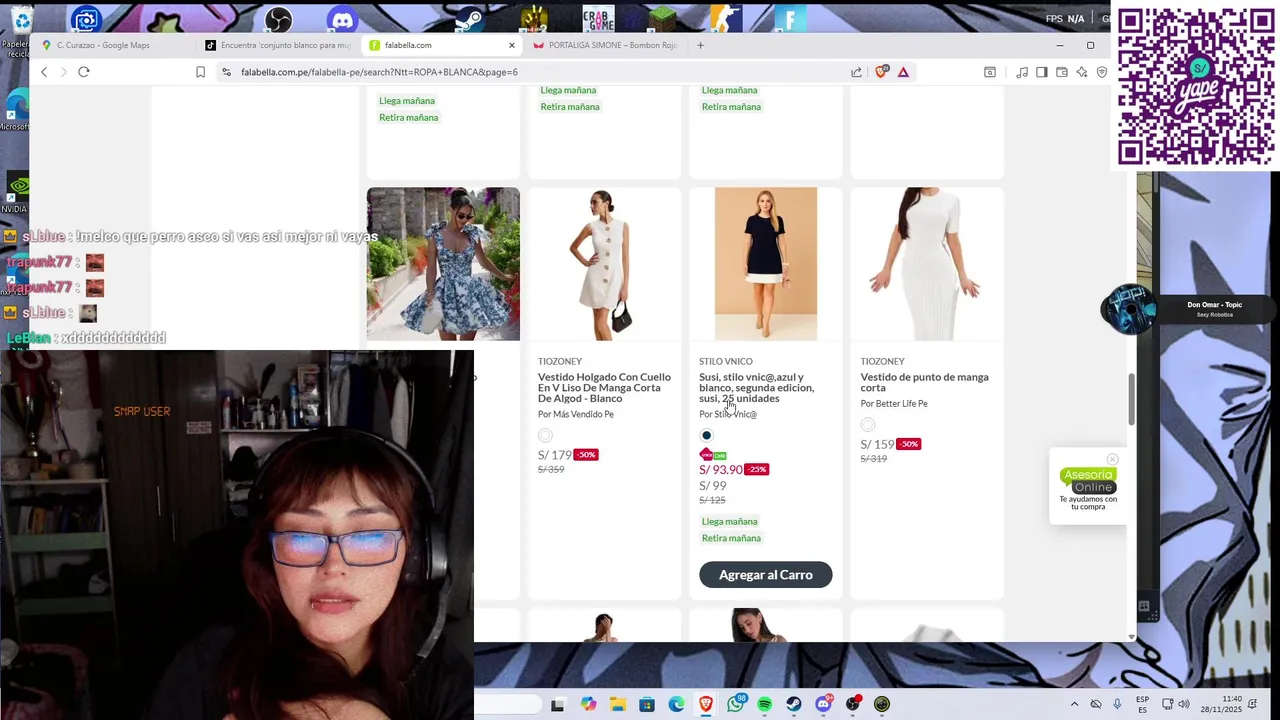1280x720 pixels.
Task: Click Retira mañana label under Susi dress
Action: pos(731,538)
